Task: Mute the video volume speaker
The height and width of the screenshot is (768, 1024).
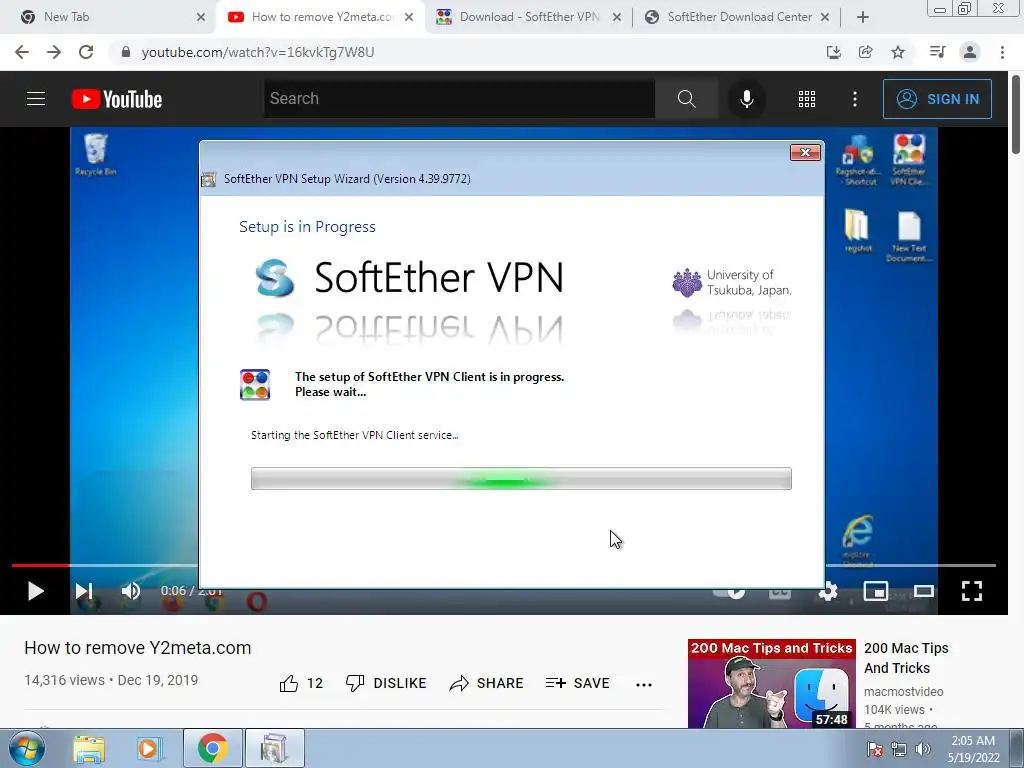Action: (131, 591)
